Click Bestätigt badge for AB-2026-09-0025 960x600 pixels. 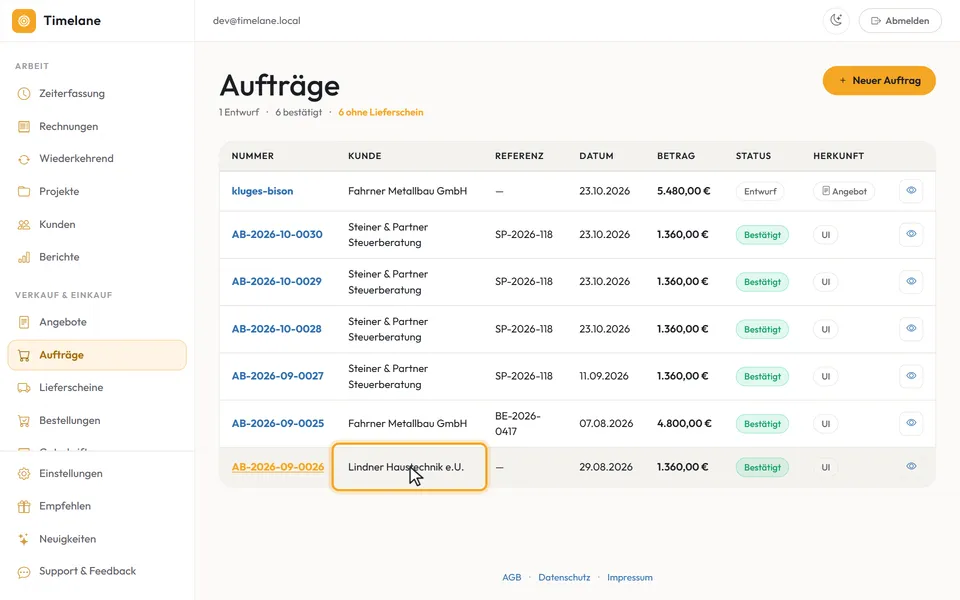(762, 424)
